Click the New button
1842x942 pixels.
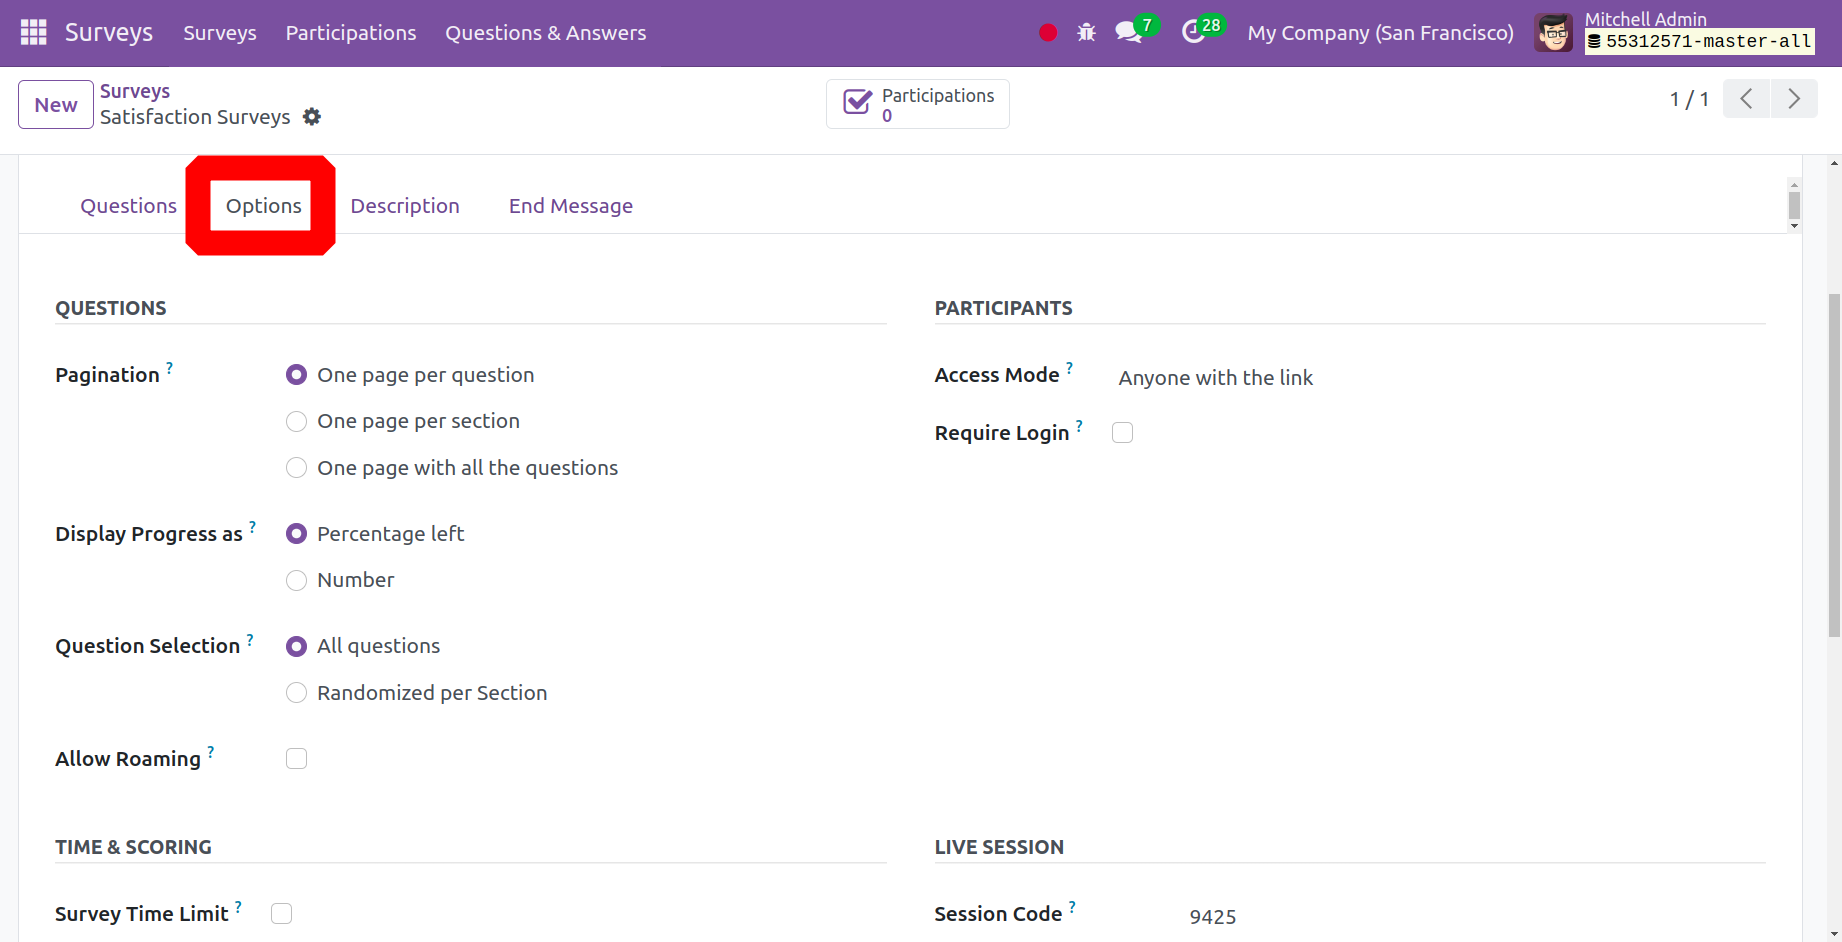point(56,105)
